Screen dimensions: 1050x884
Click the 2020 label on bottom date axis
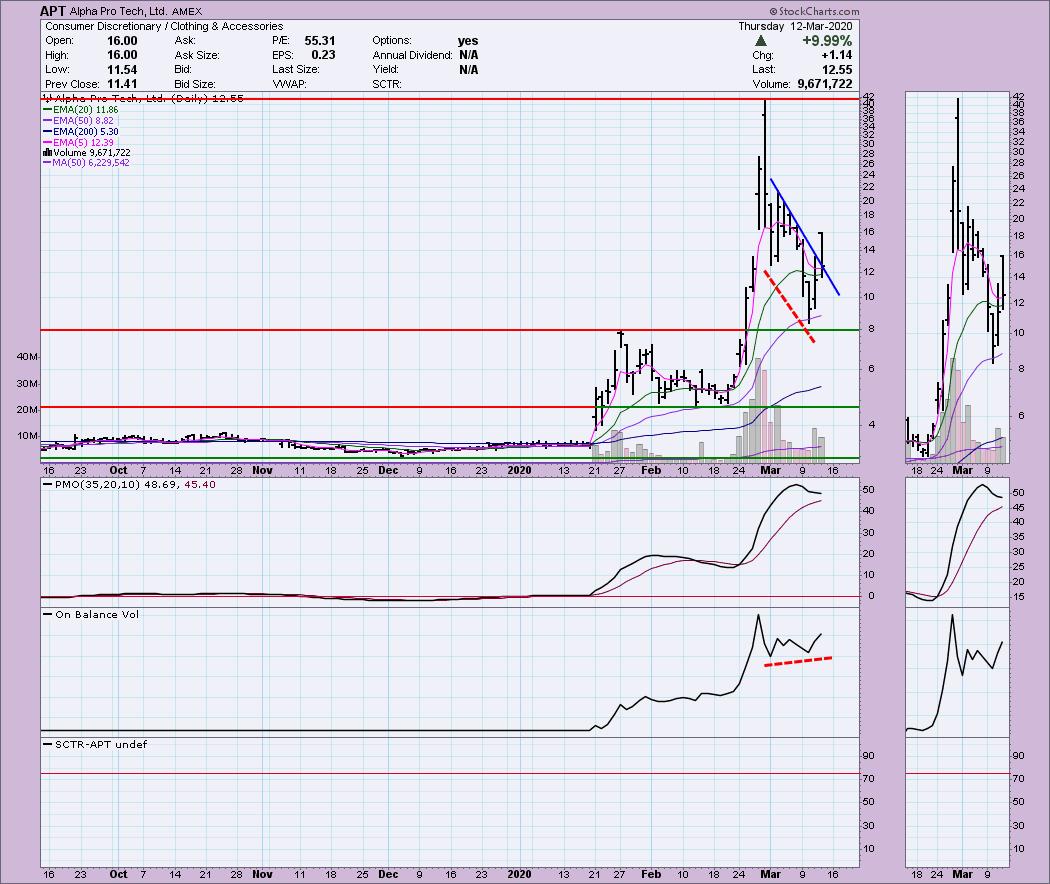click(519, 874)
